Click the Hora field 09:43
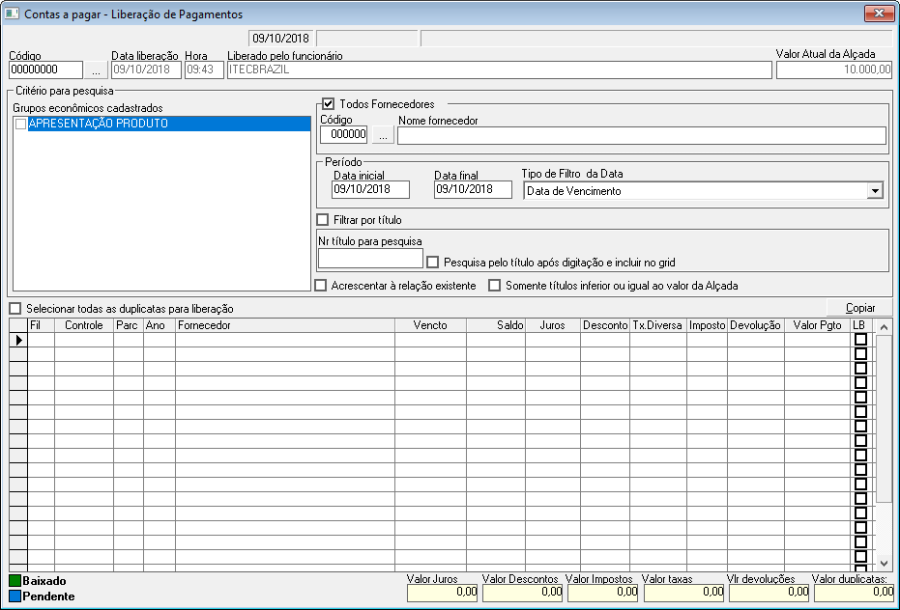 [204, 70]
